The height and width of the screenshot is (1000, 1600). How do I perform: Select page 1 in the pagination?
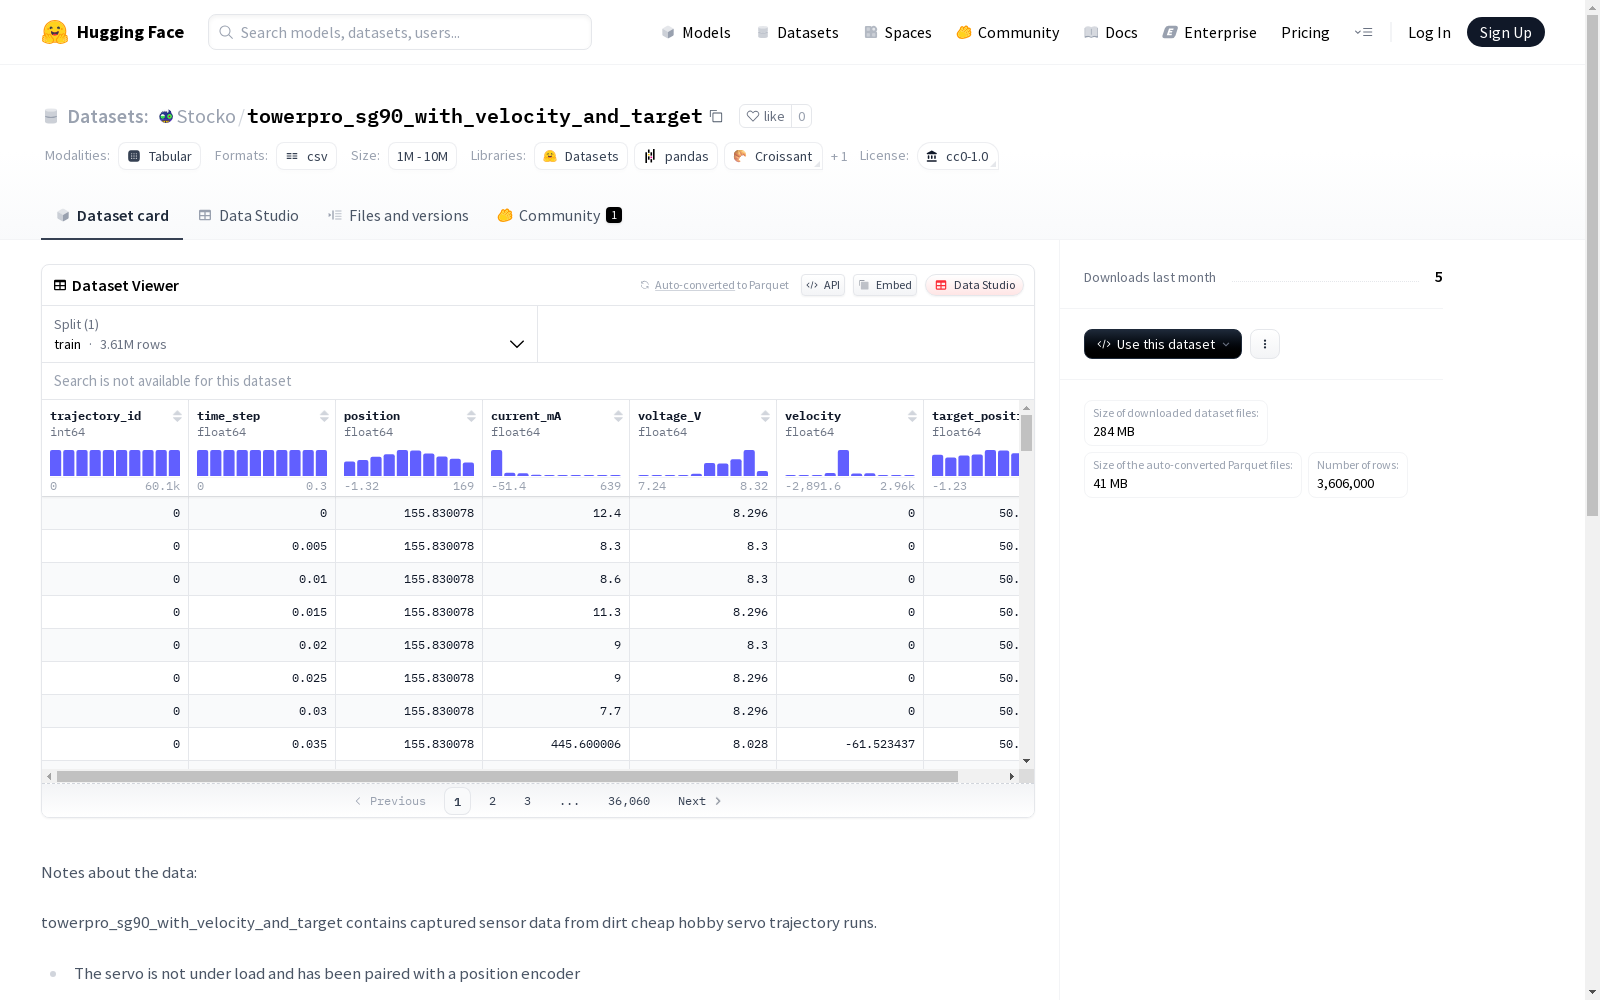[457, 801]
